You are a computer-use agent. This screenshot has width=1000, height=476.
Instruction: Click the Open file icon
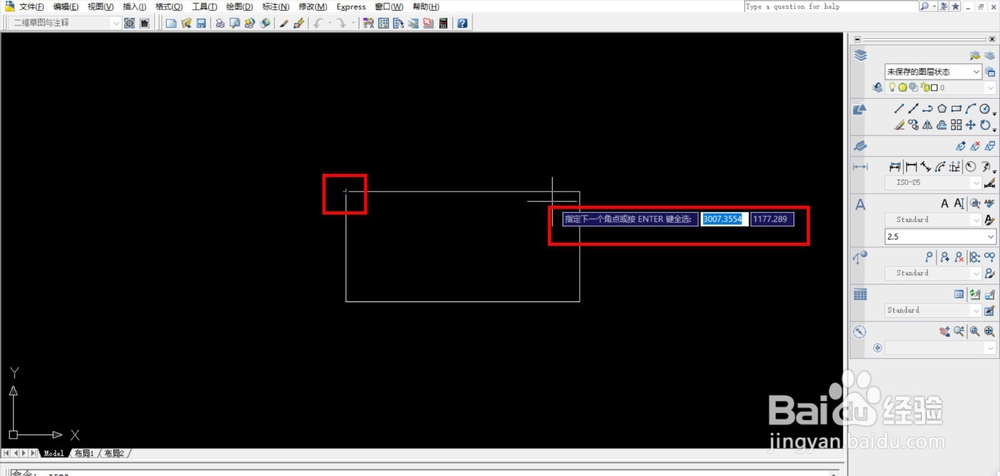186,23
